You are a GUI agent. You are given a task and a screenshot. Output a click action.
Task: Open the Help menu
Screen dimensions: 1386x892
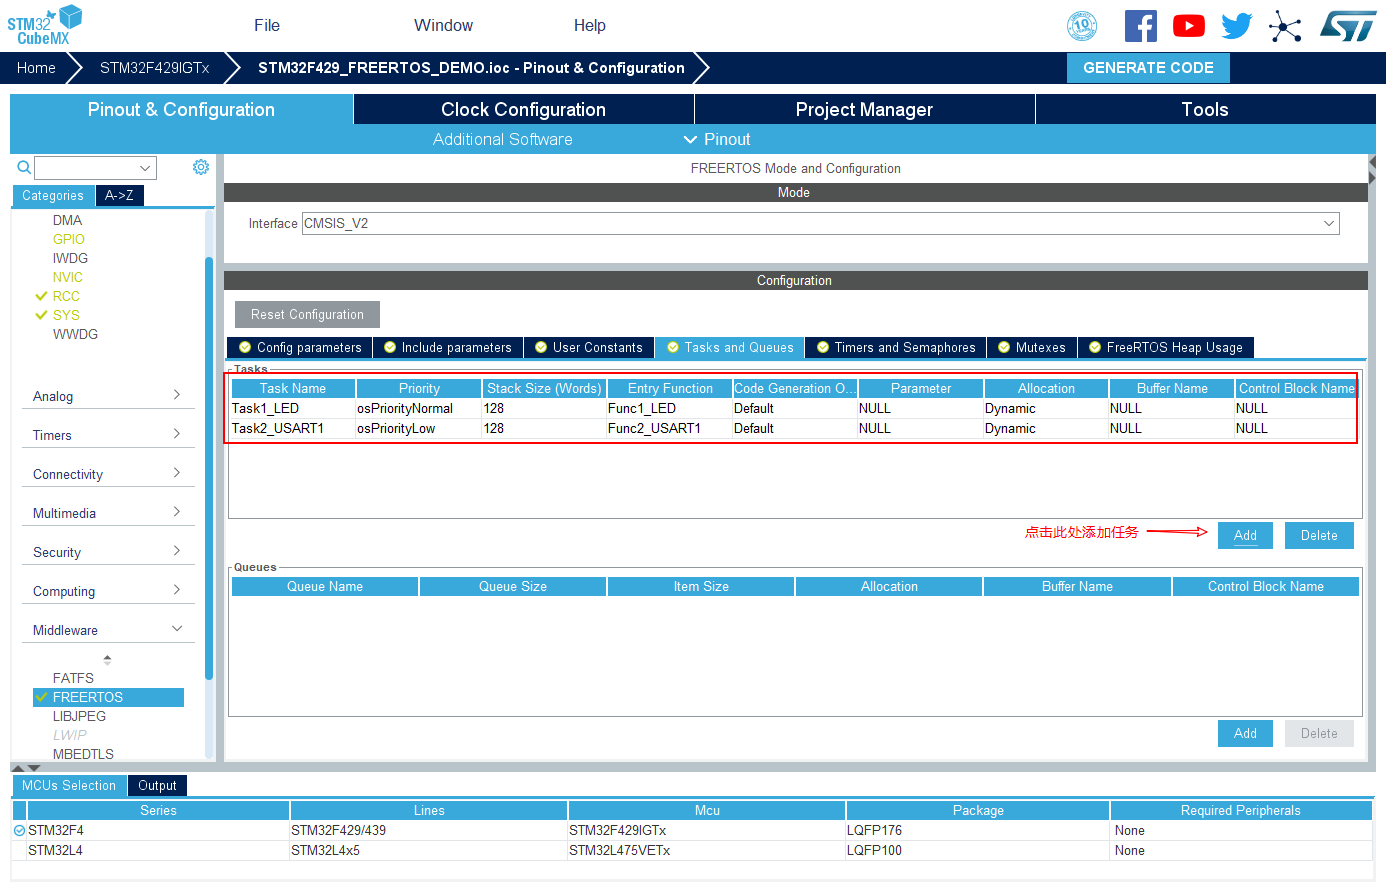pos(590,25)
